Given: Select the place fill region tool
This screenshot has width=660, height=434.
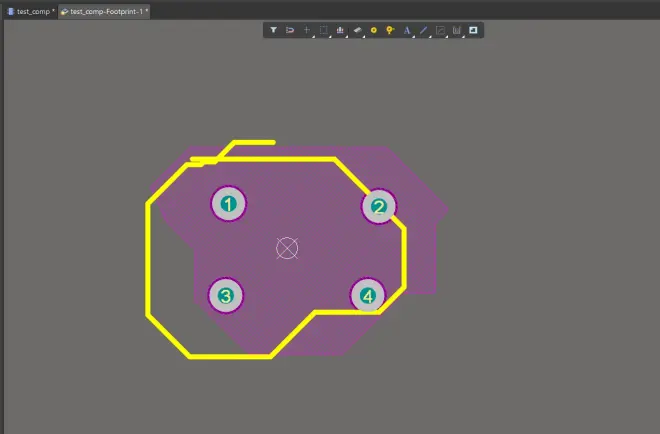Looking at the screenshot, I should pyautogui.click(x=473, y=30).
